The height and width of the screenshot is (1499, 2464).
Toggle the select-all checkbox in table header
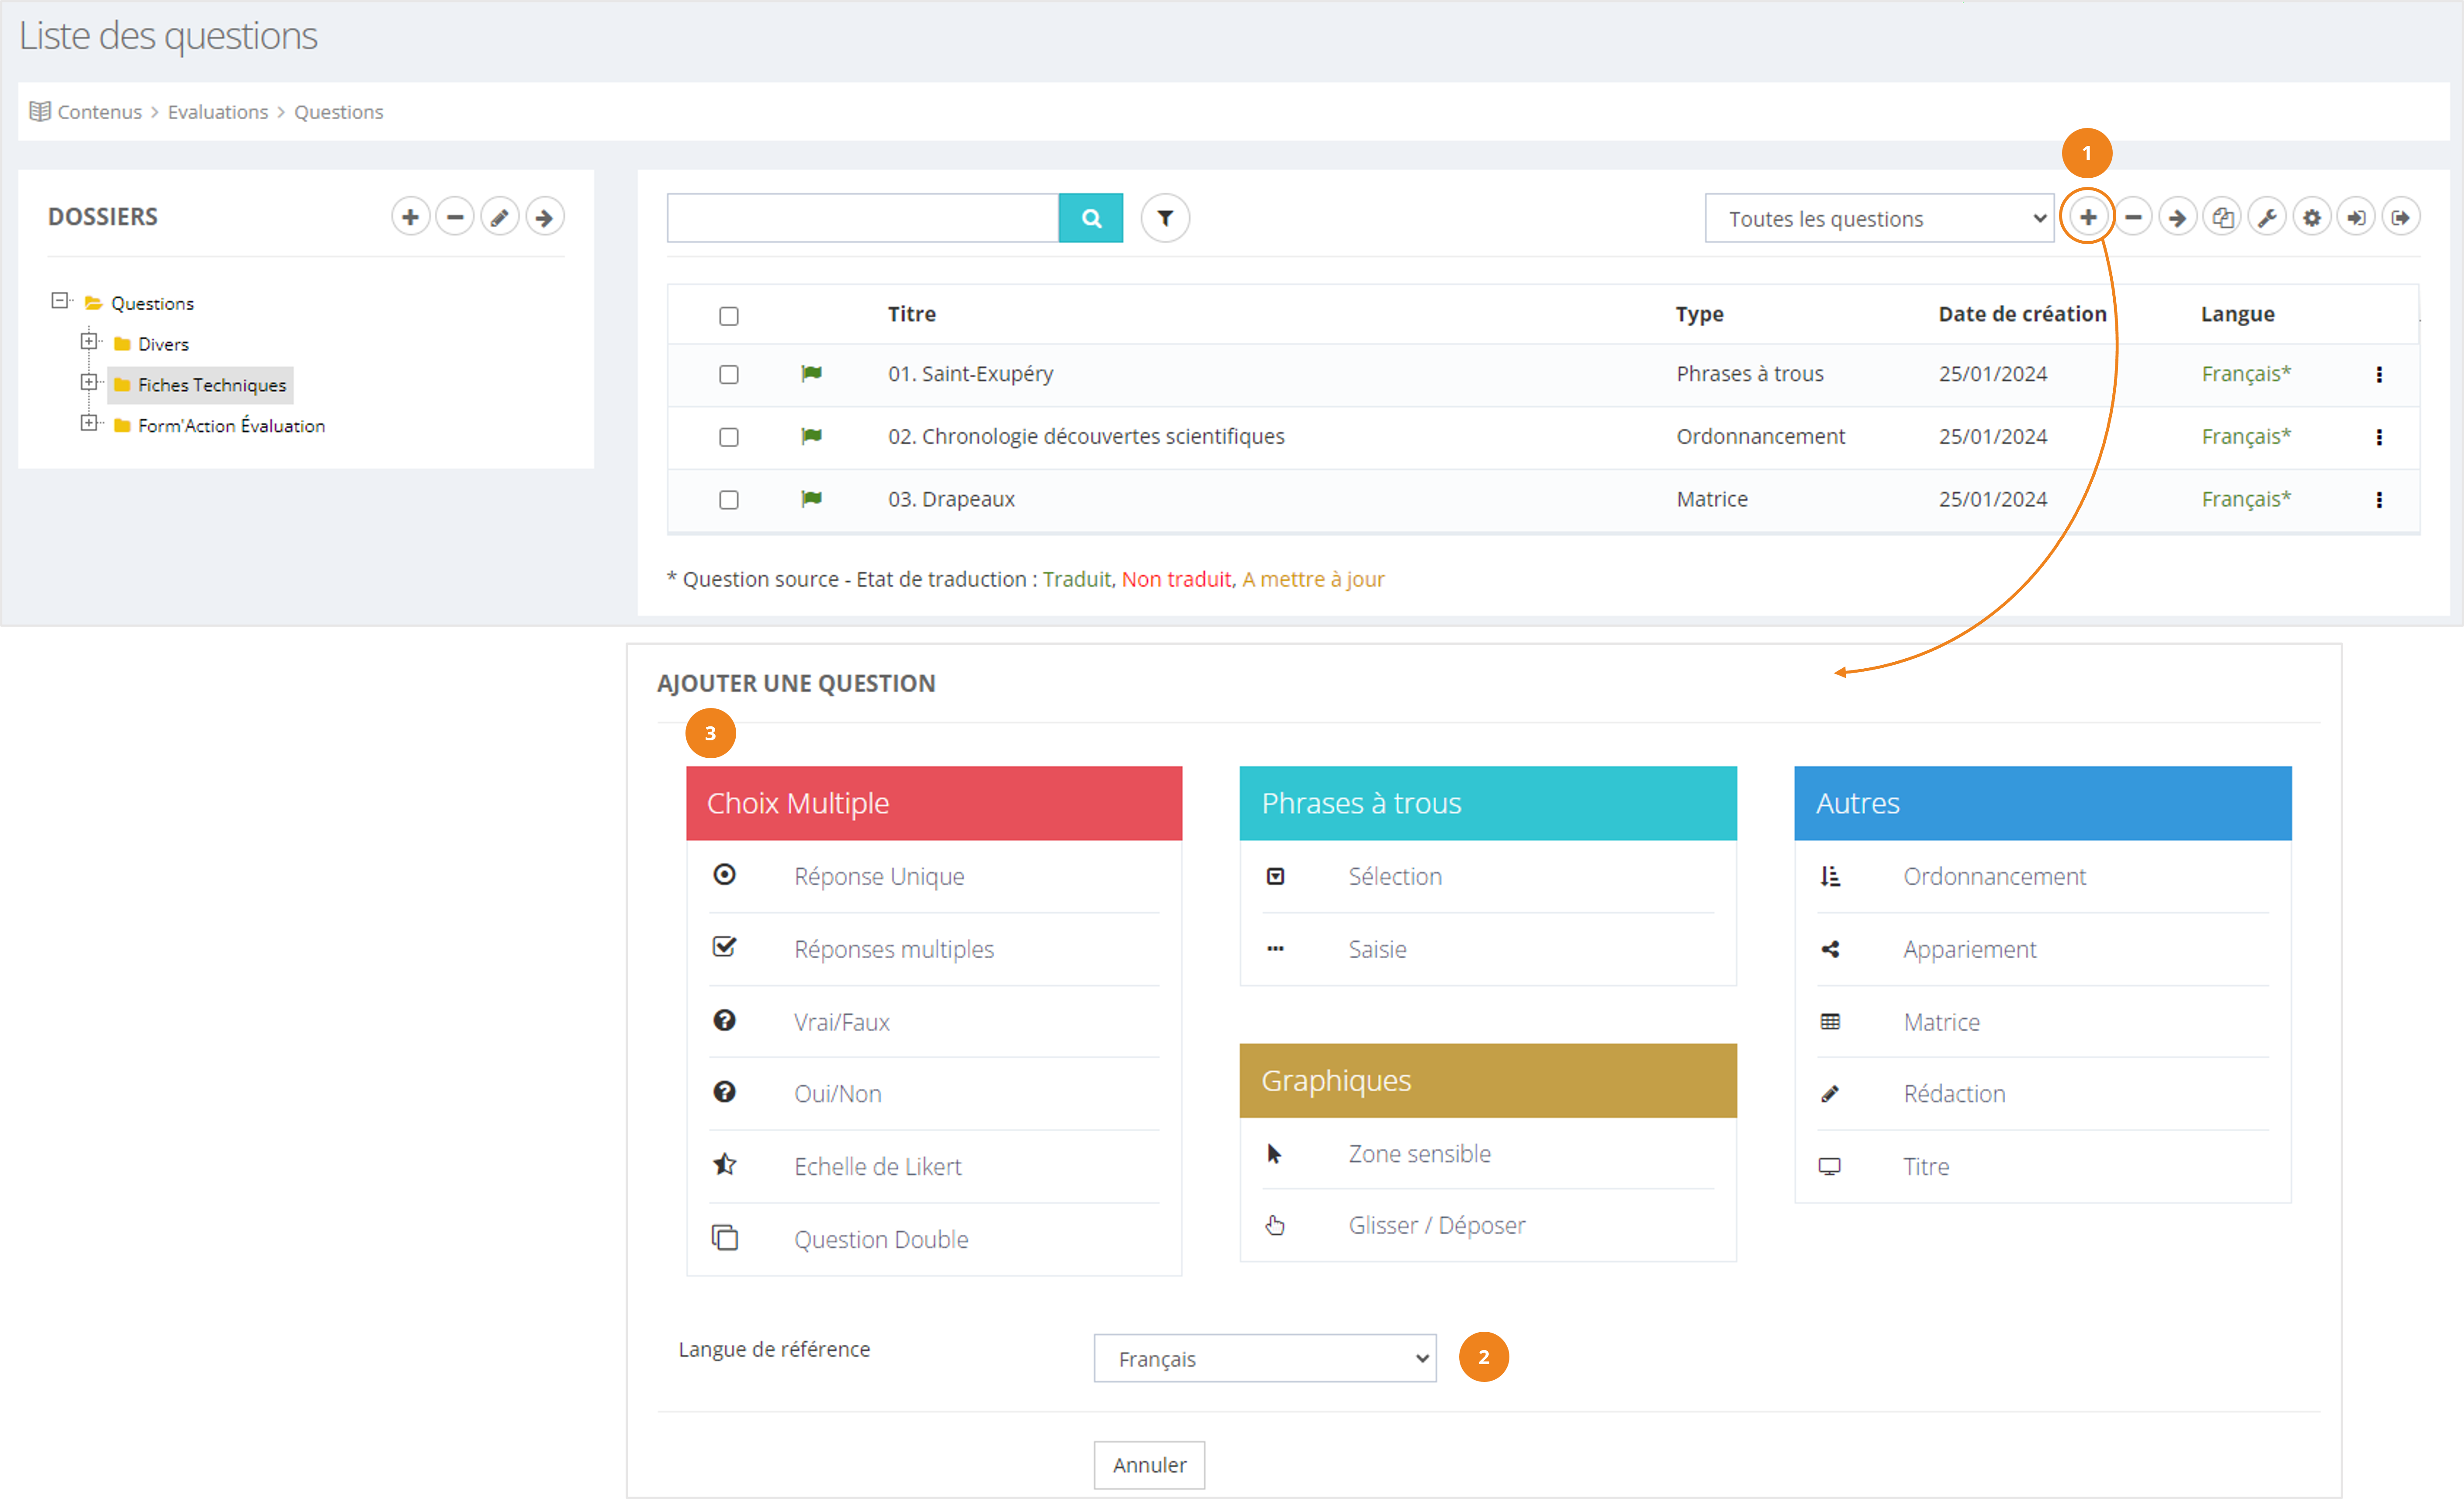[x=729, y=316]
